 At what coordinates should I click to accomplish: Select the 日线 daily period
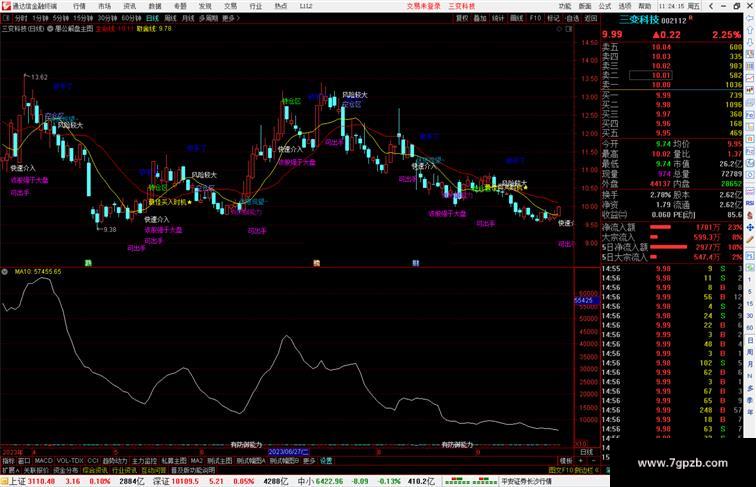[152, 18]
